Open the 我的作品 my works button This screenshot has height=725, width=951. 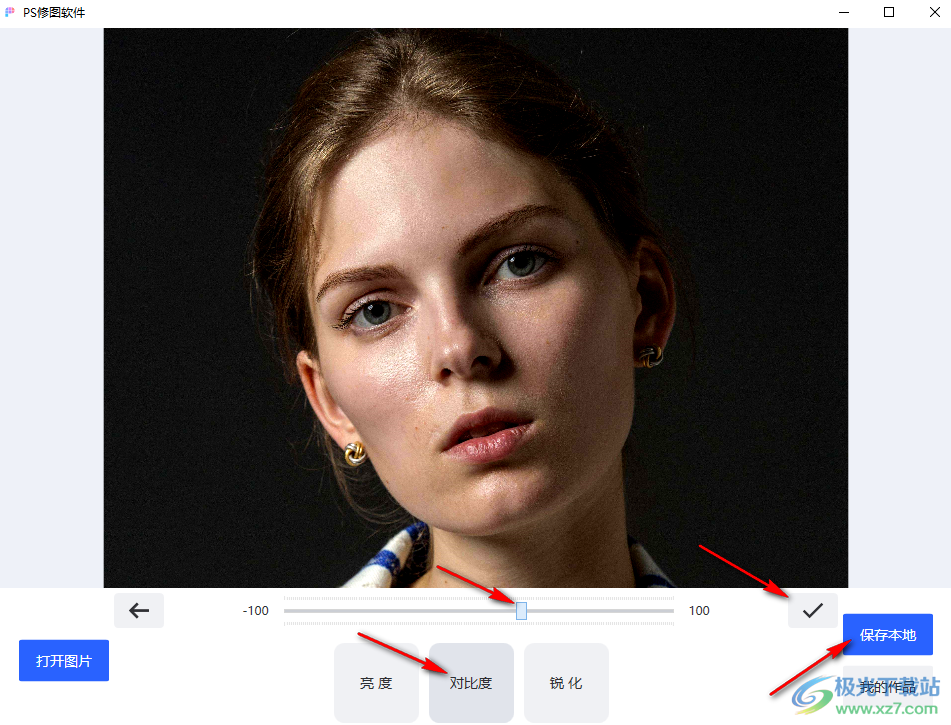coord(888,687)
